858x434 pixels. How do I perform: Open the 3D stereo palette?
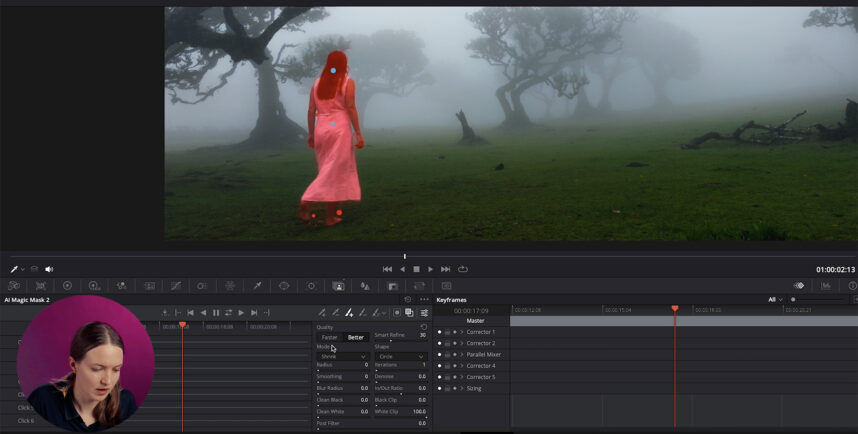[447, 286]
